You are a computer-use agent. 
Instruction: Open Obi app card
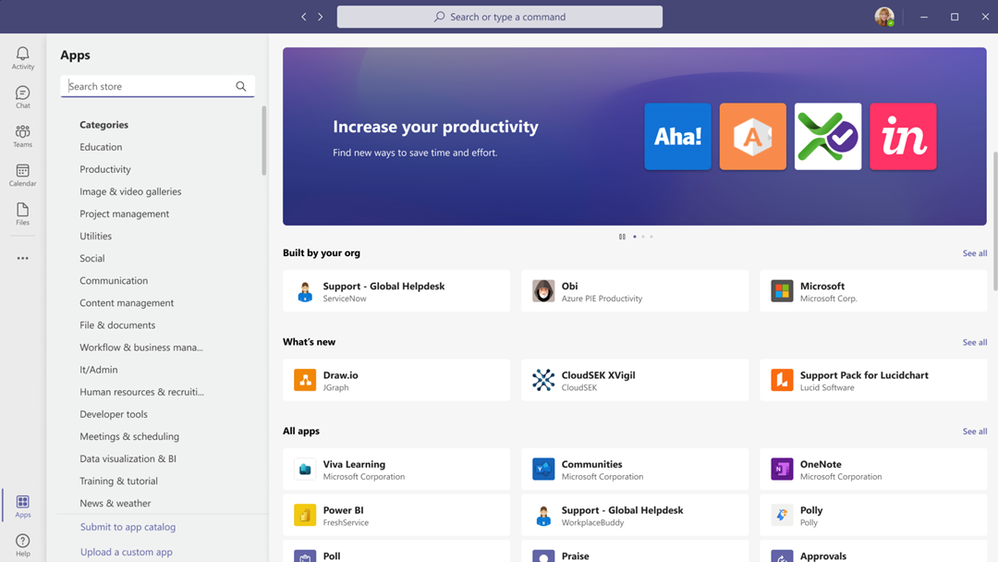(635, 291)
